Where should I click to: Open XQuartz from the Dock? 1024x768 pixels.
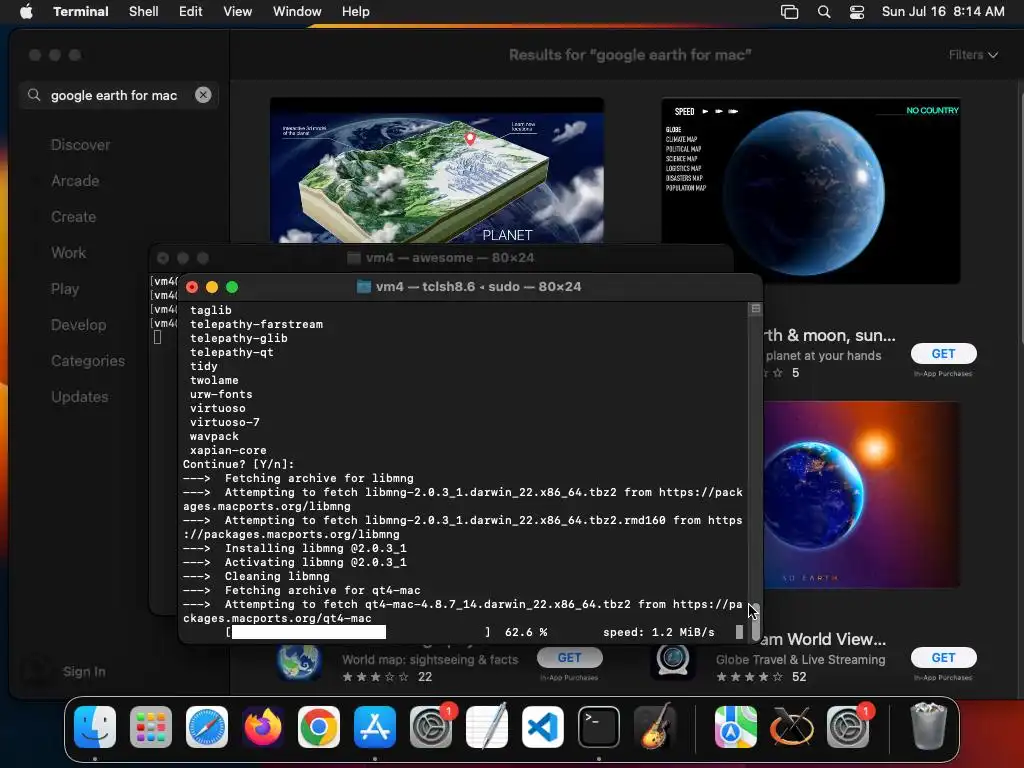[x=792, y=727]
